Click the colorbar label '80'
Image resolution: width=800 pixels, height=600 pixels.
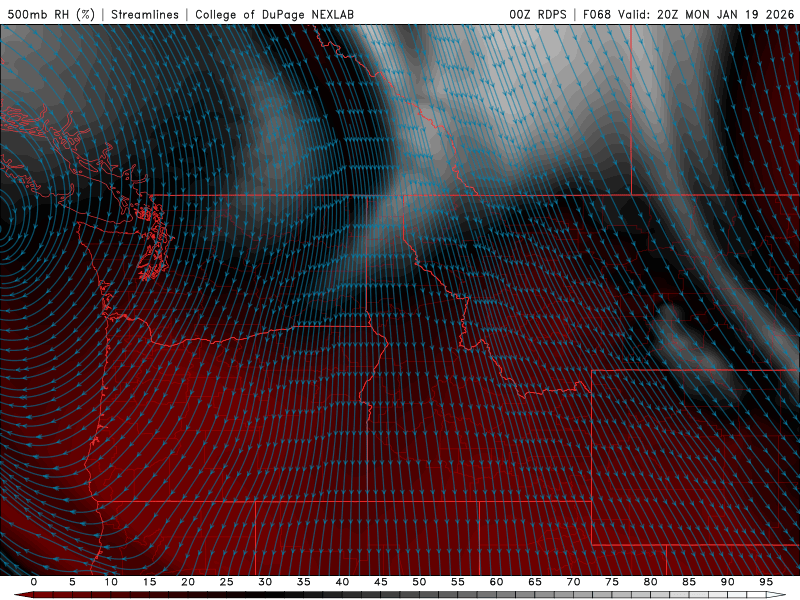click(x=650, y=582)
